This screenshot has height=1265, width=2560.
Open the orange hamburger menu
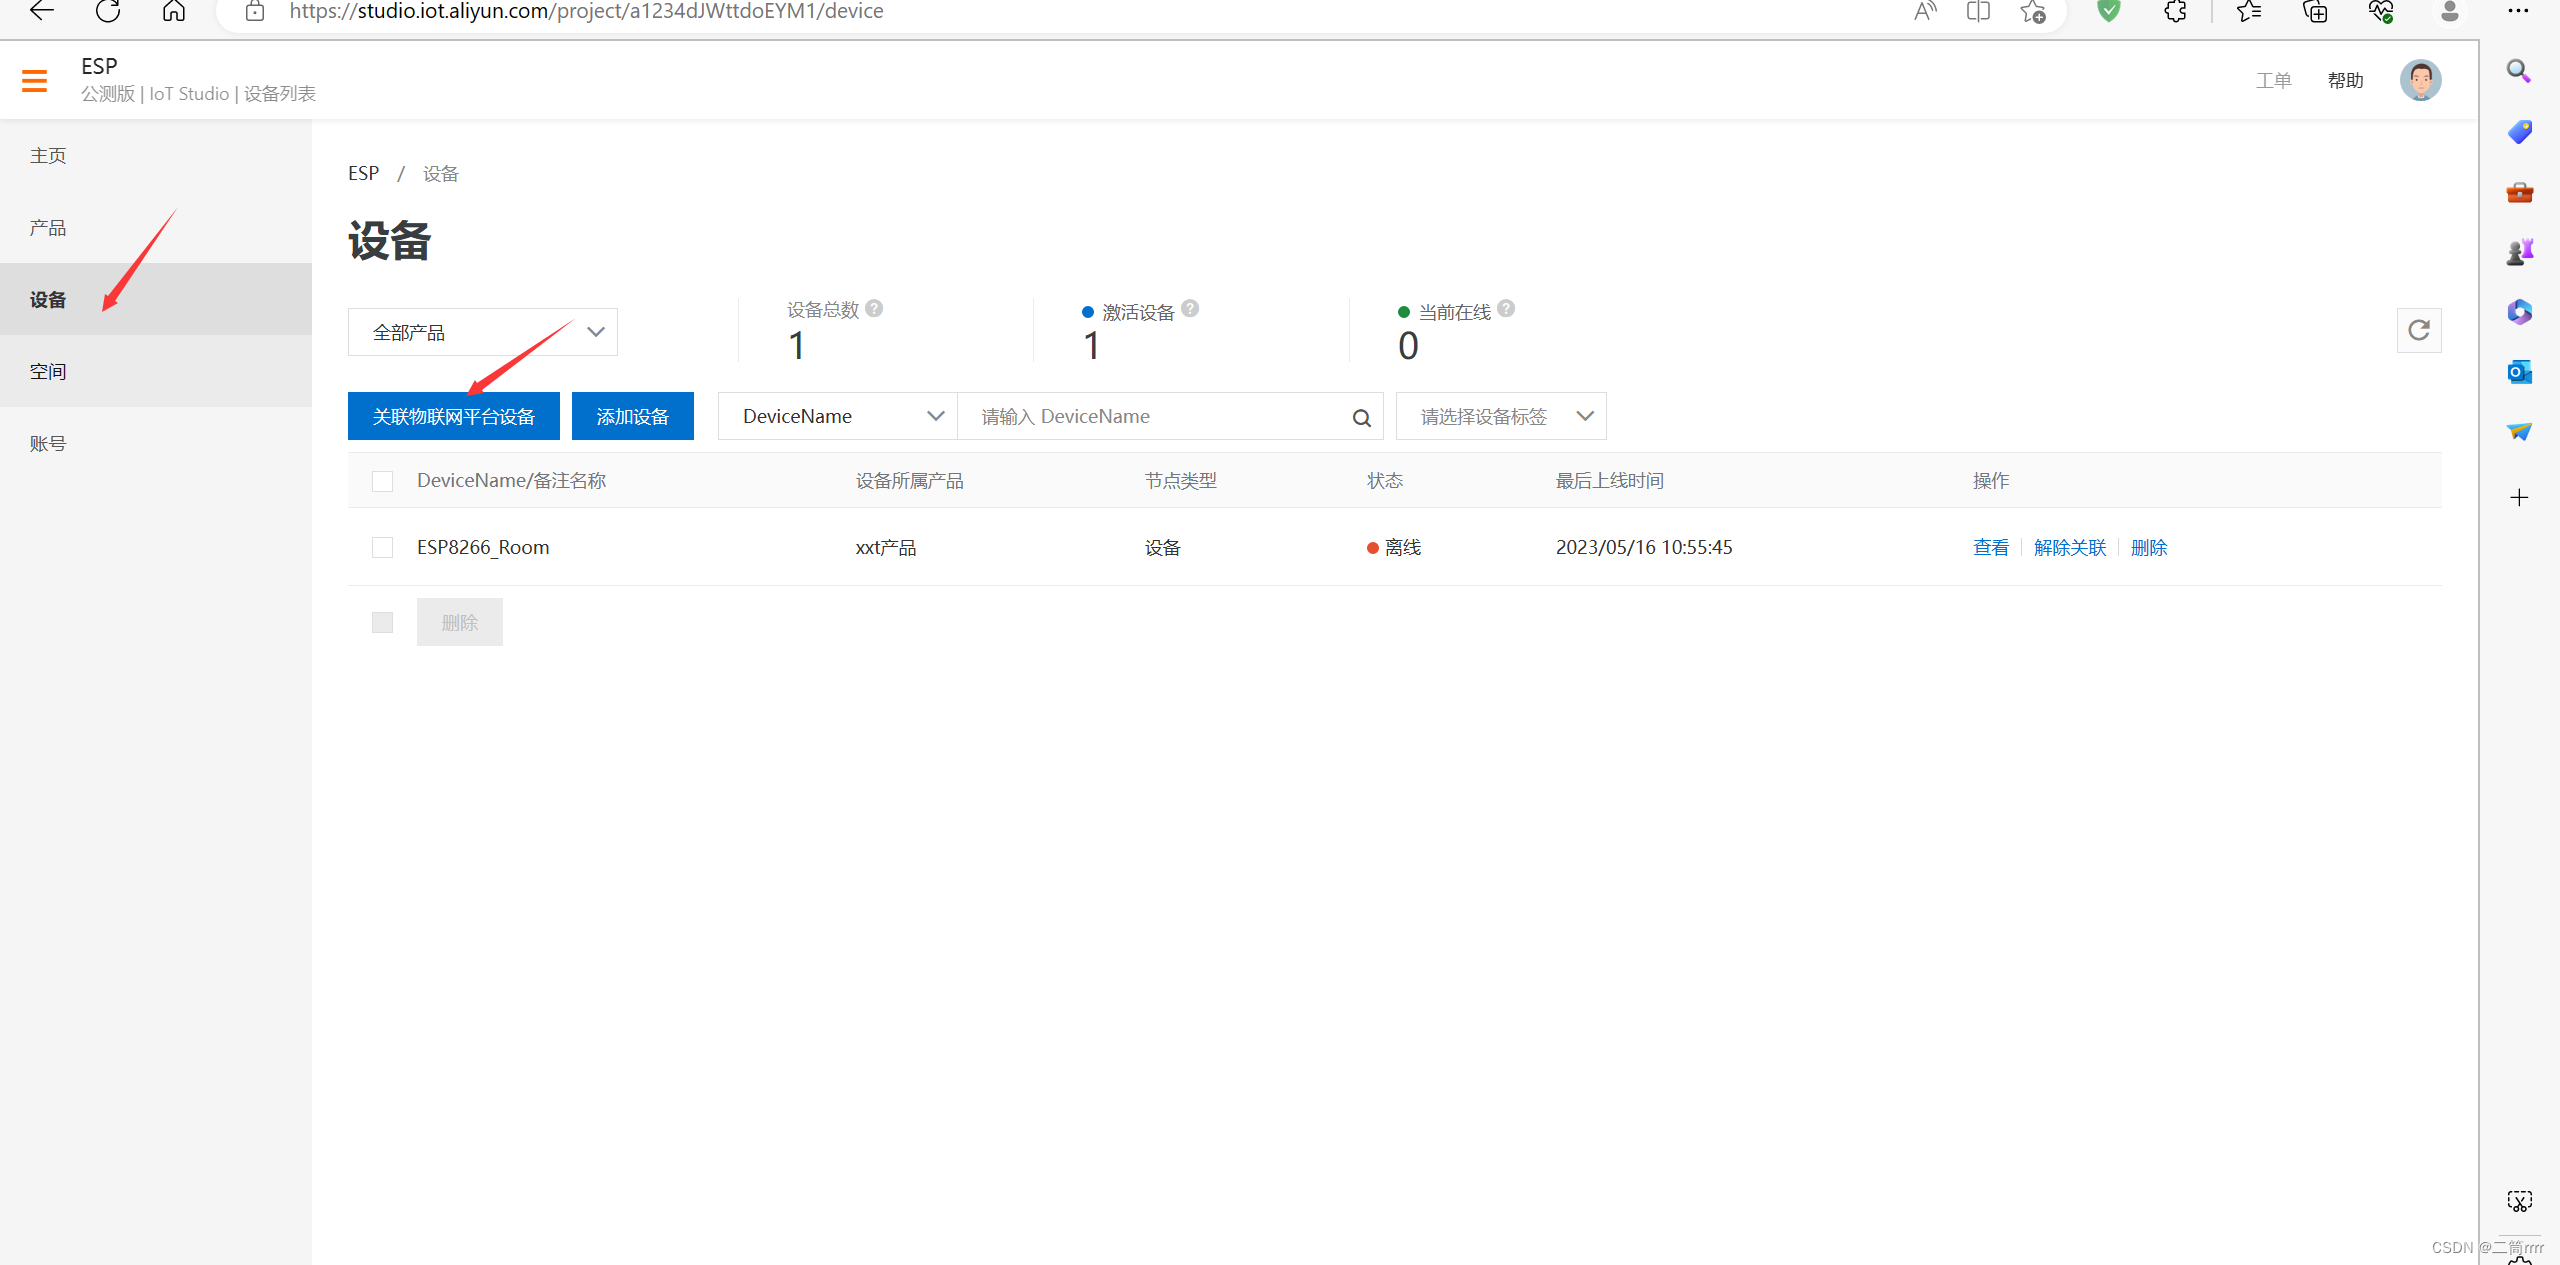pyautogui.click(x=34, y=80)
